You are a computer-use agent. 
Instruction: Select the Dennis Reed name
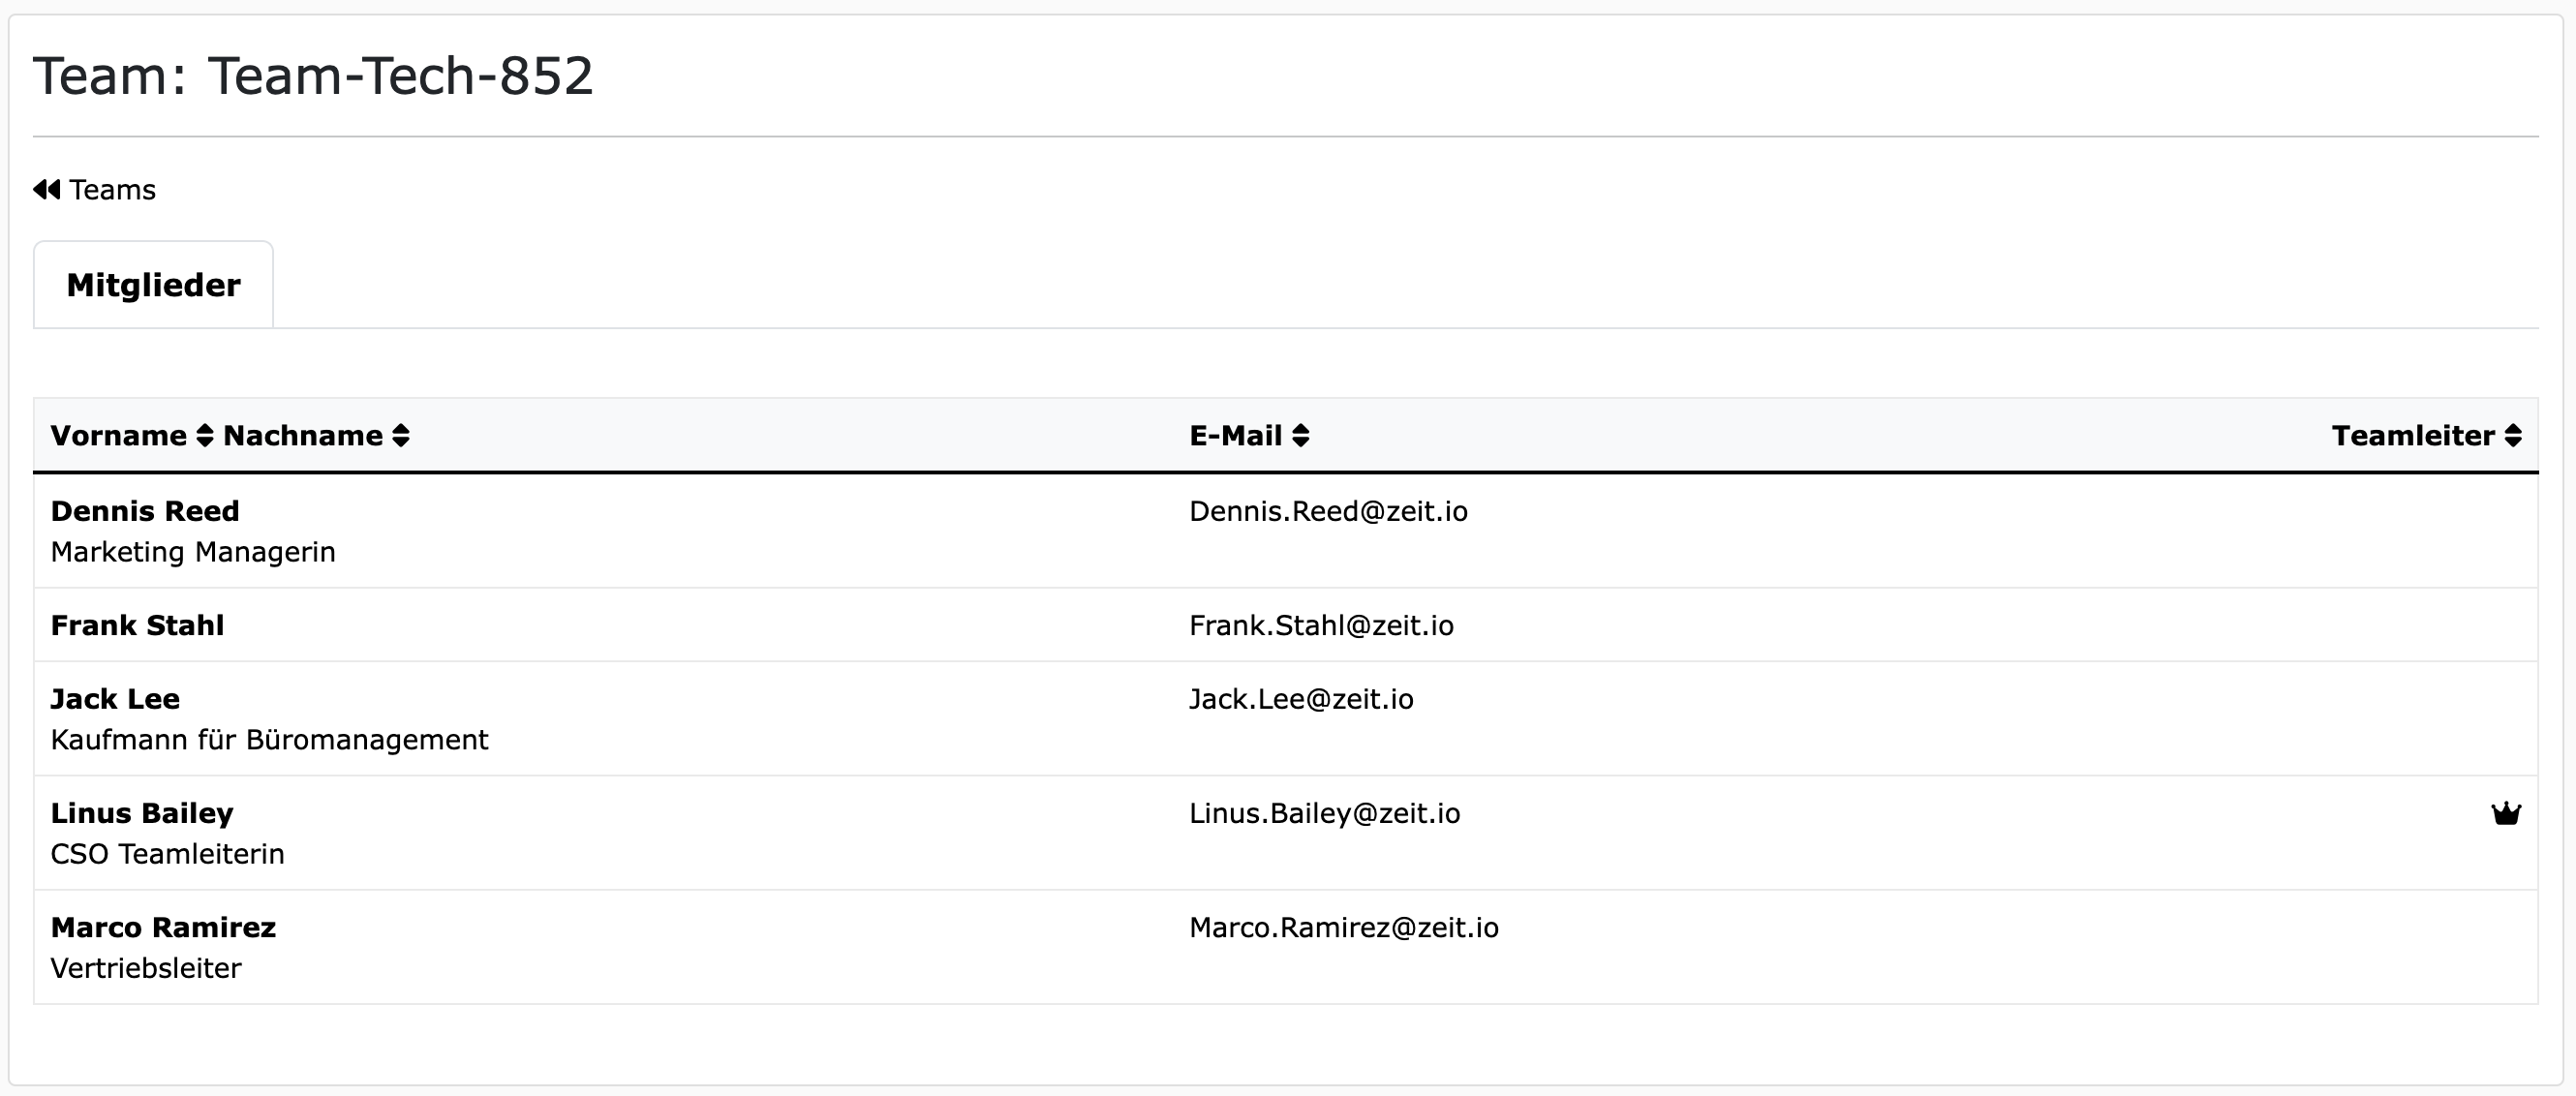(145, 511)
